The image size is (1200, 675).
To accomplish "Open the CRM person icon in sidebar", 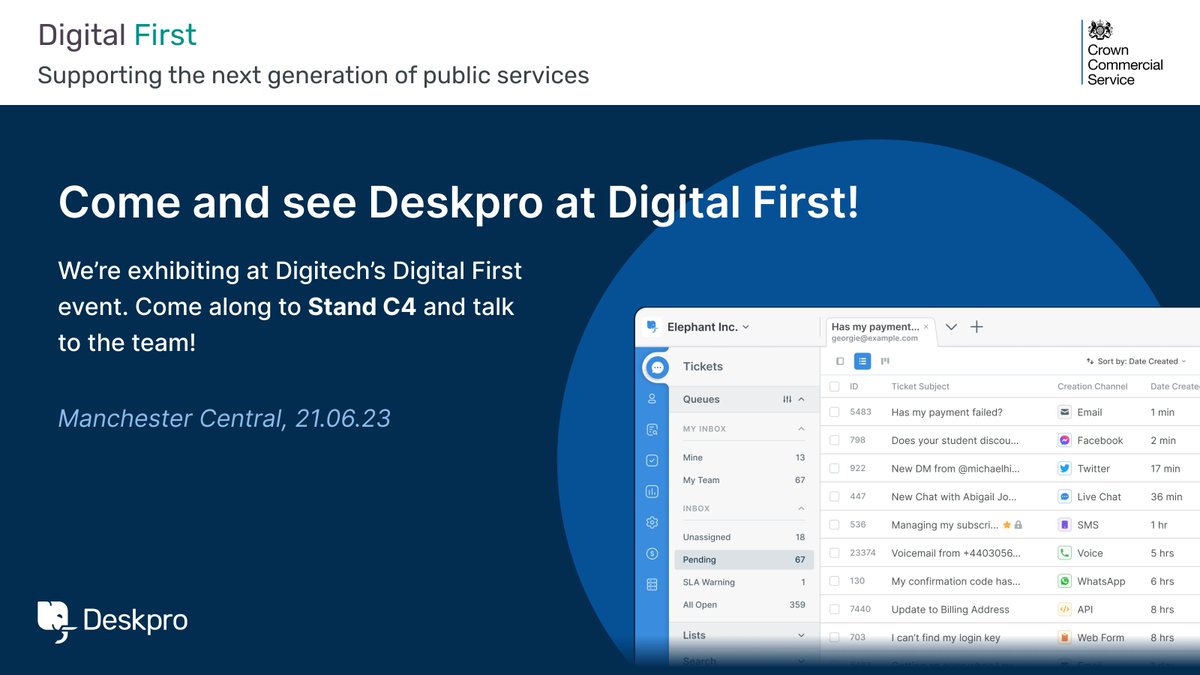I will click(652, 398).
